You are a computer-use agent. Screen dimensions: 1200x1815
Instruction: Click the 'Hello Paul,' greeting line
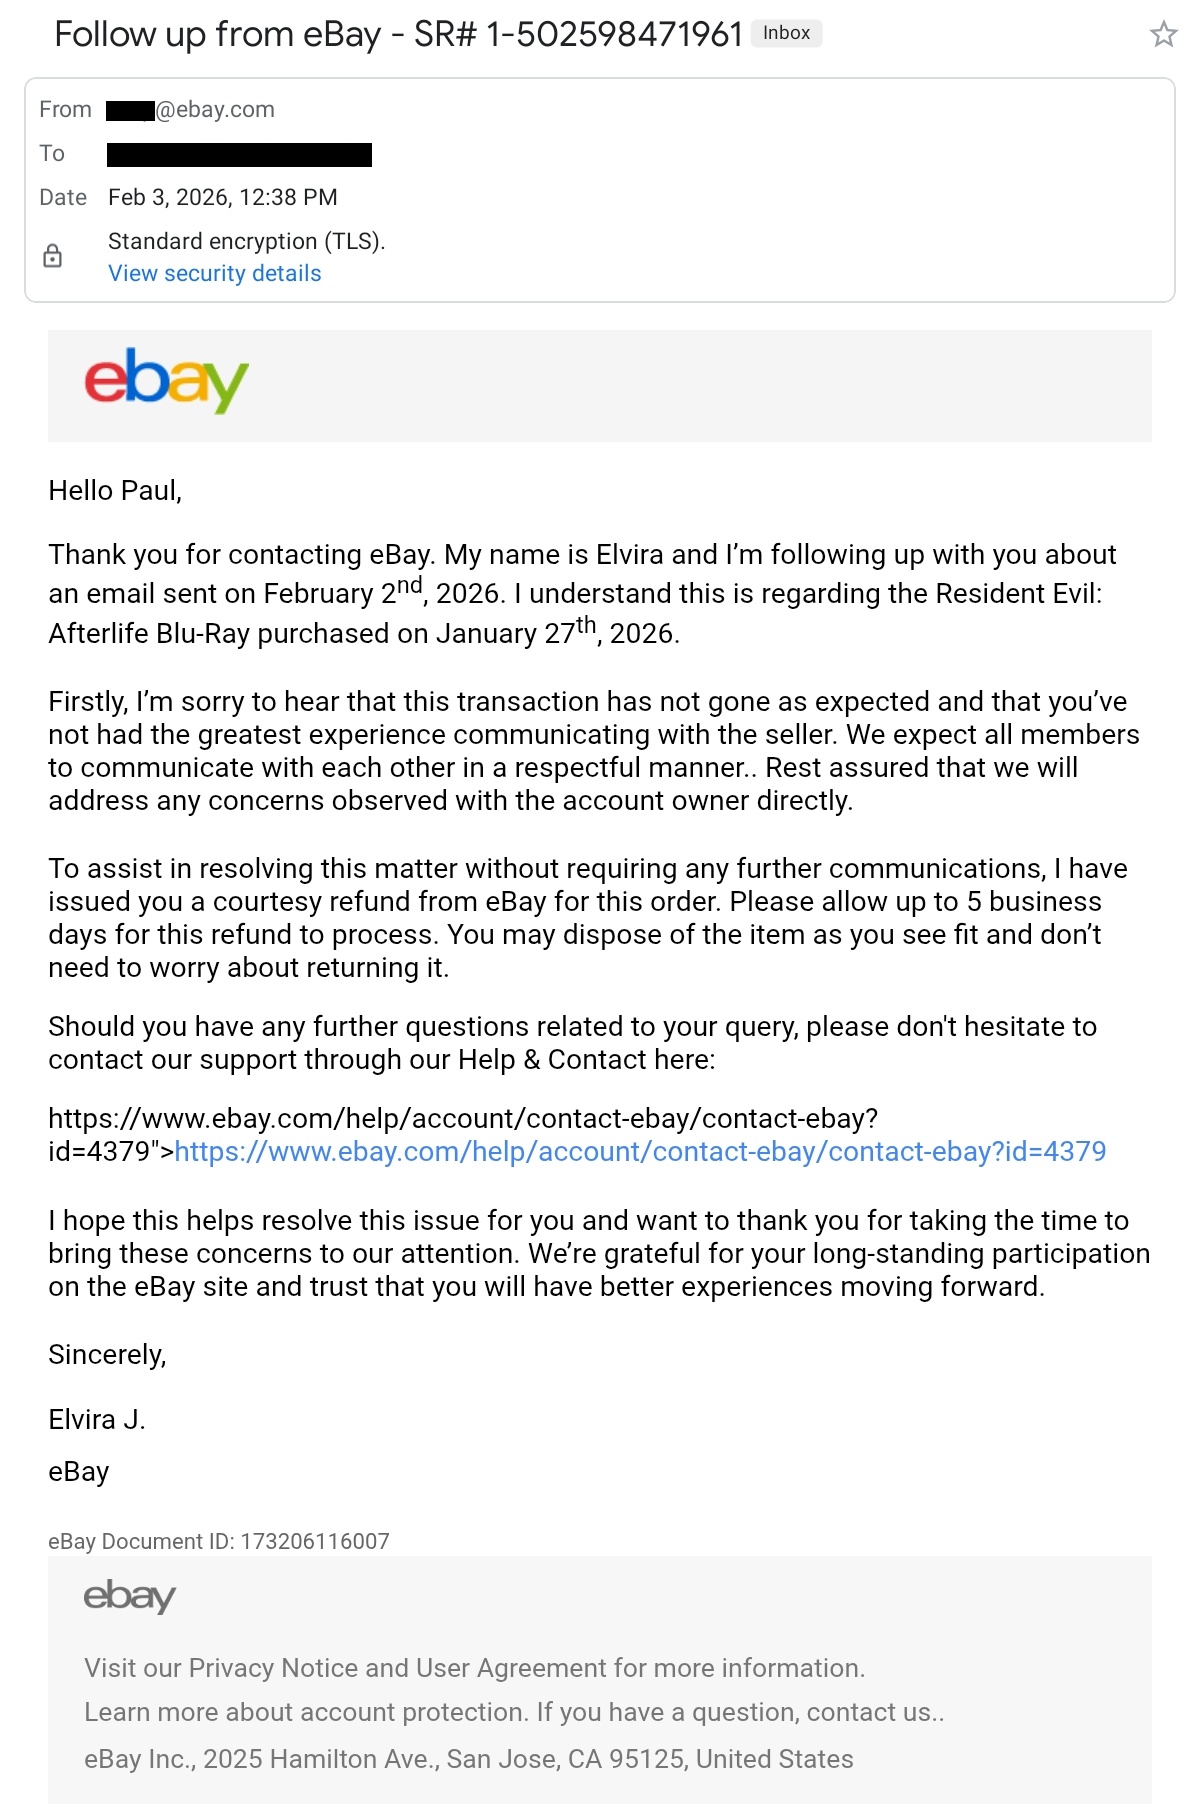pyautogui.click(x=115, y=491)
